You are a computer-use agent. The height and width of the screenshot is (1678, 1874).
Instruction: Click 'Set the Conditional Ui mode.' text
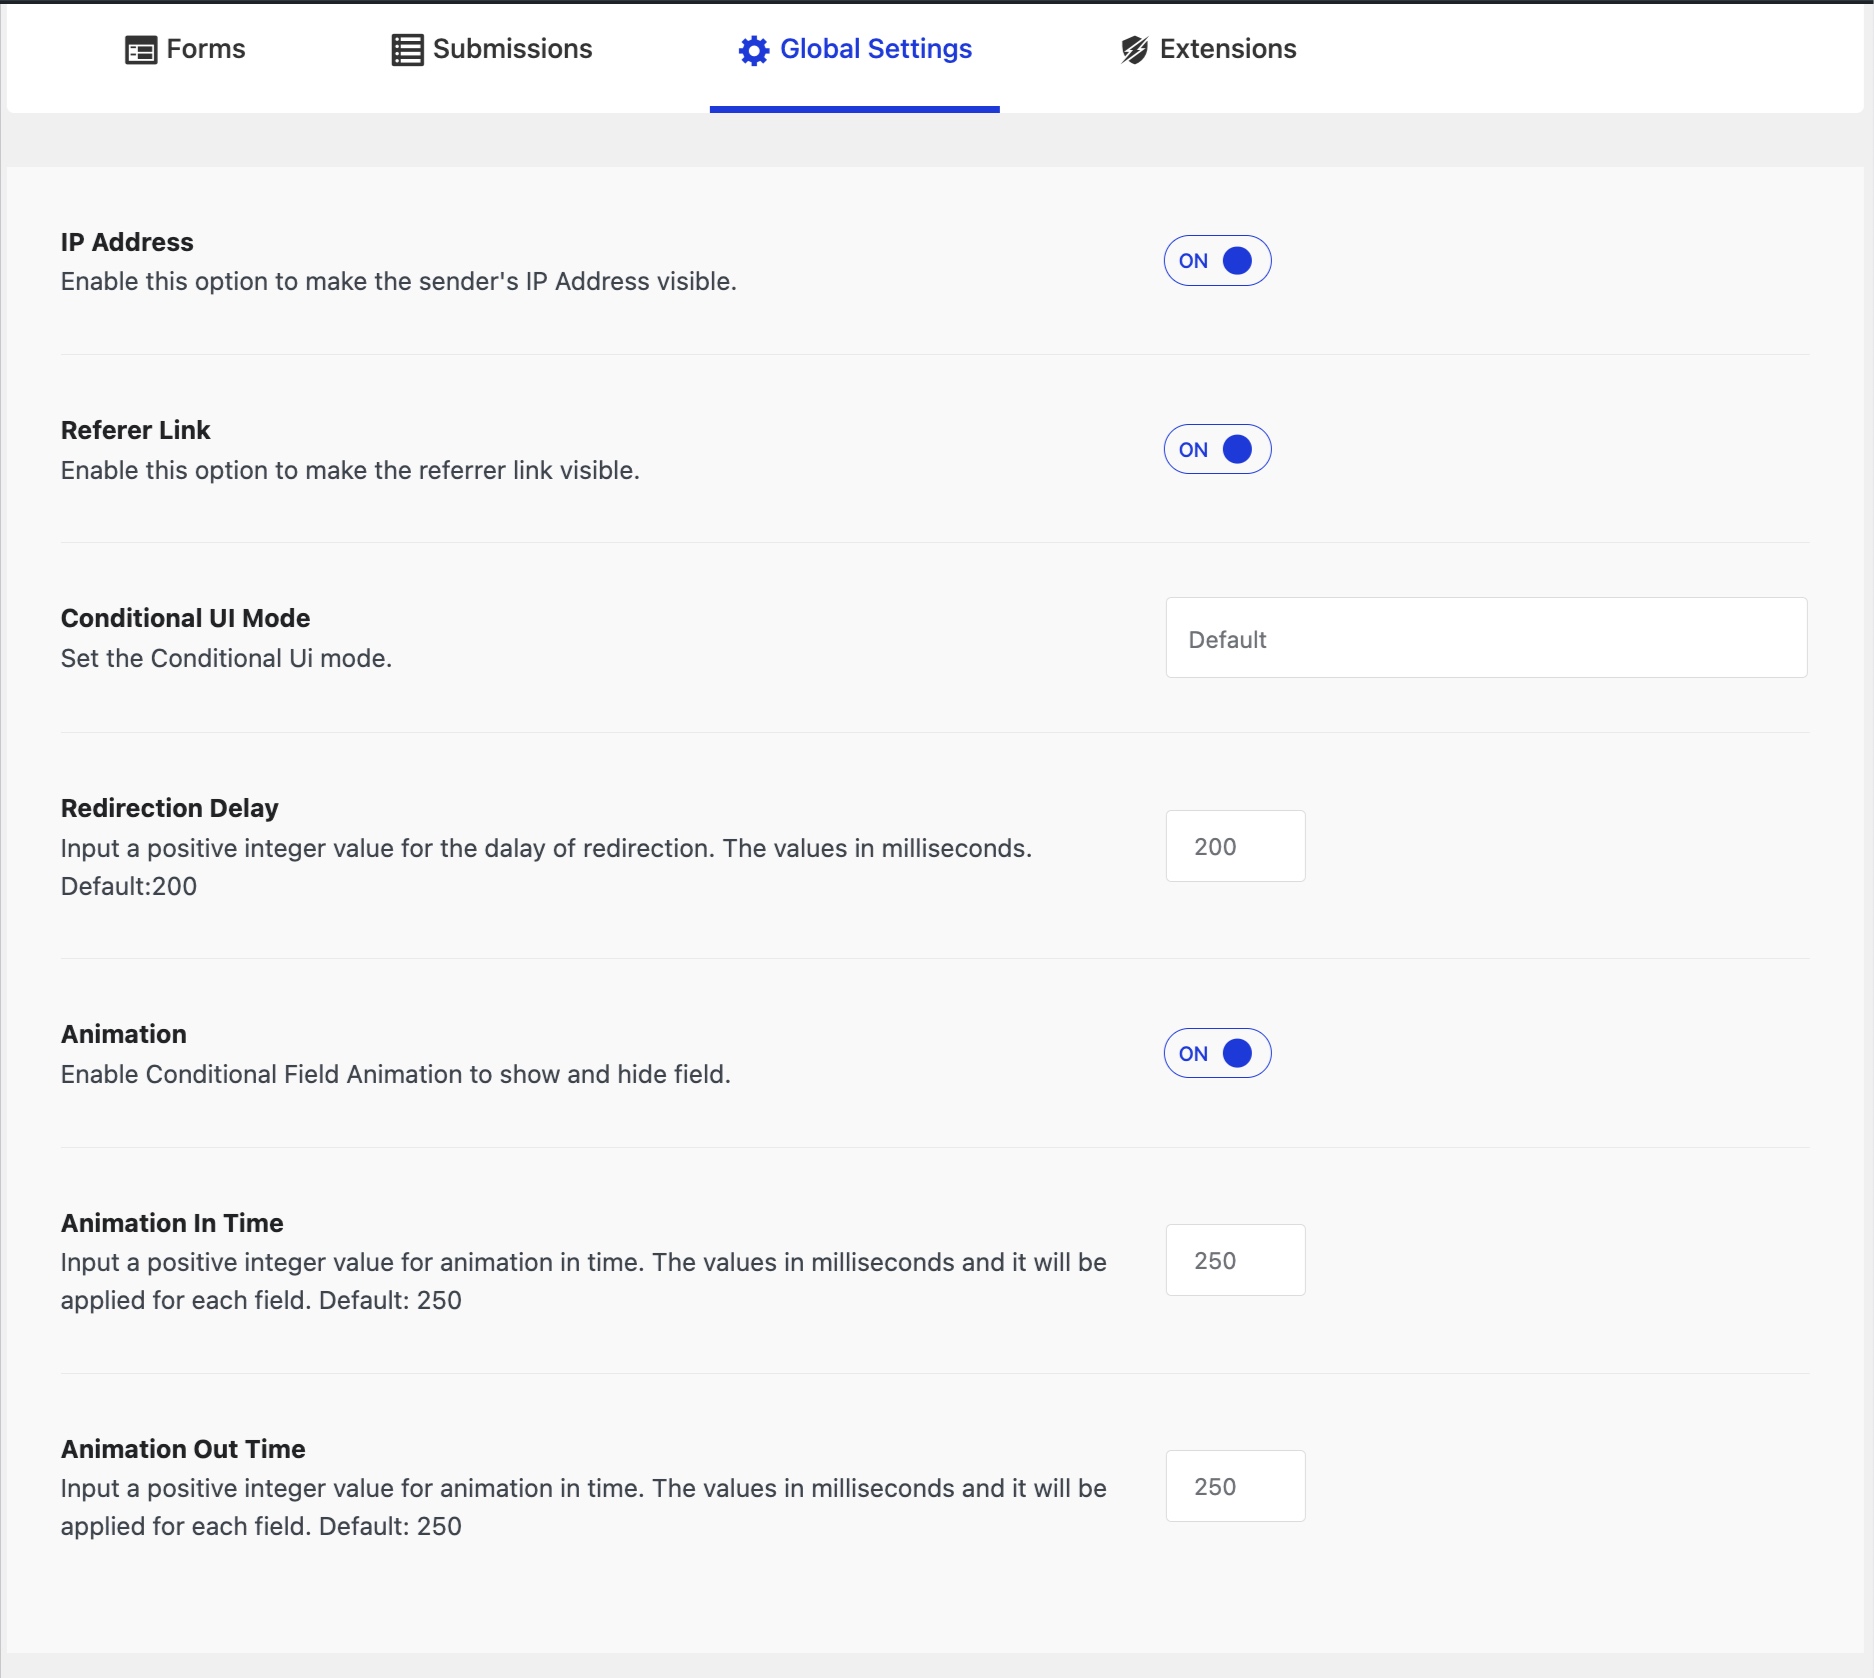[226, 658]
